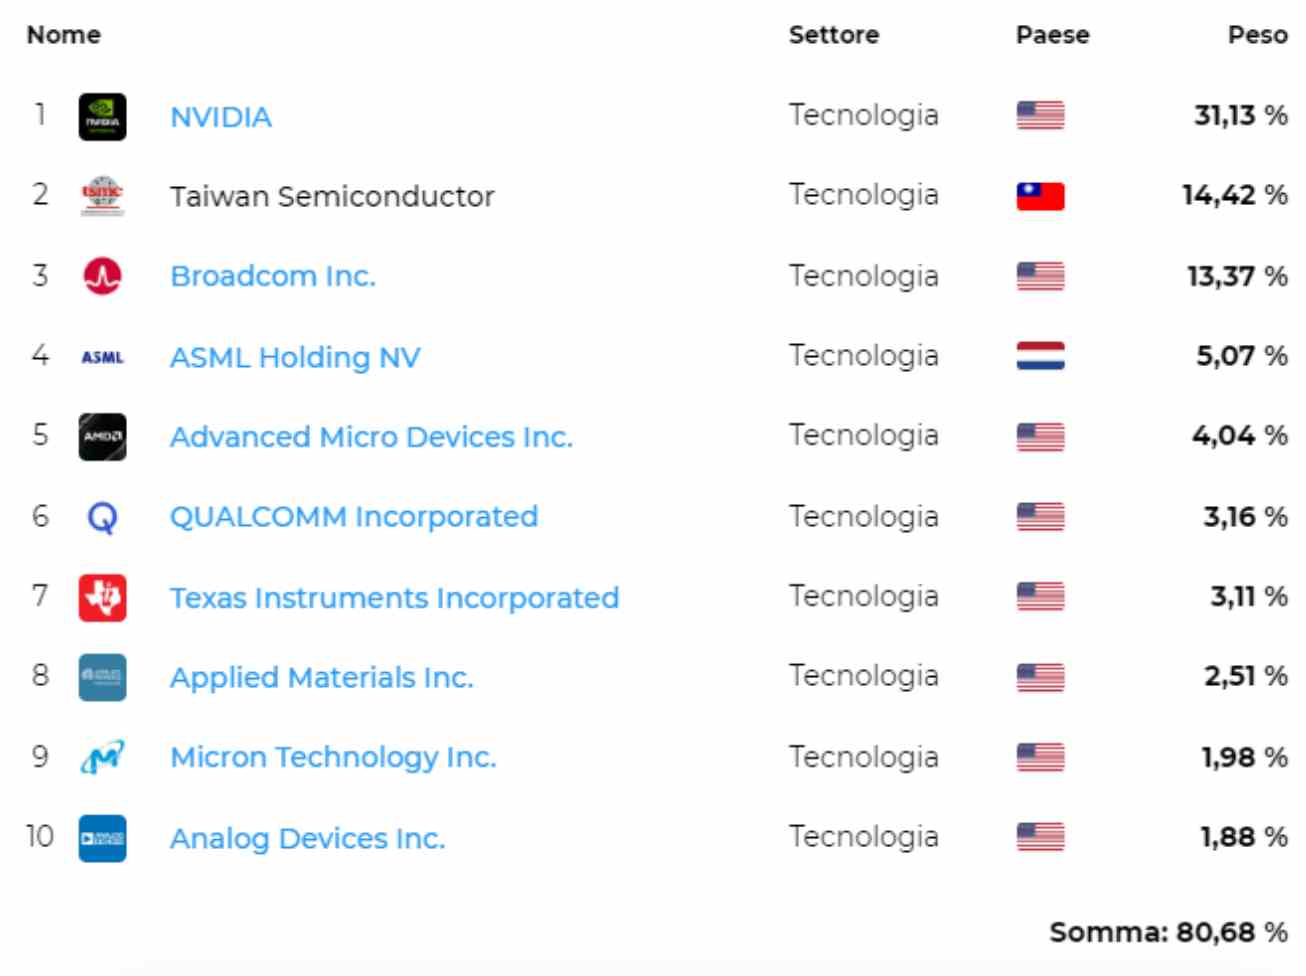Open the Texas Instruments Incorporated link

coord(394,597)
